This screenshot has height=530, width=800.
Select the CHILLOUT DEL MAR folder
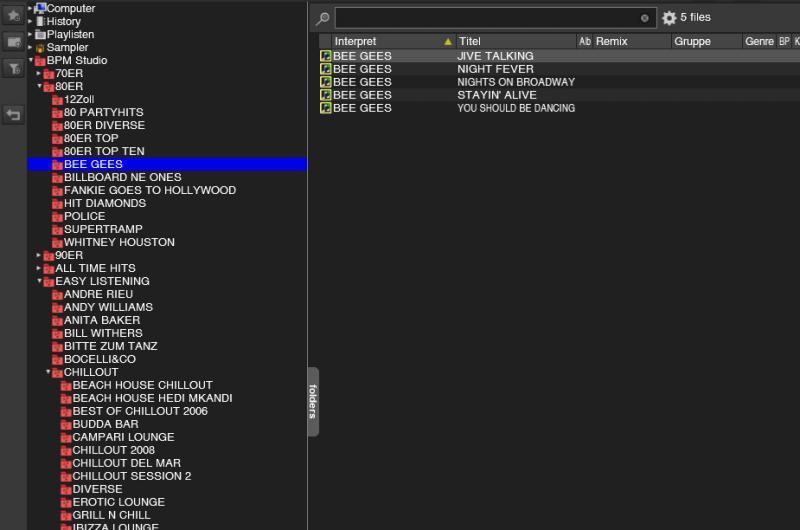(127, 463)
